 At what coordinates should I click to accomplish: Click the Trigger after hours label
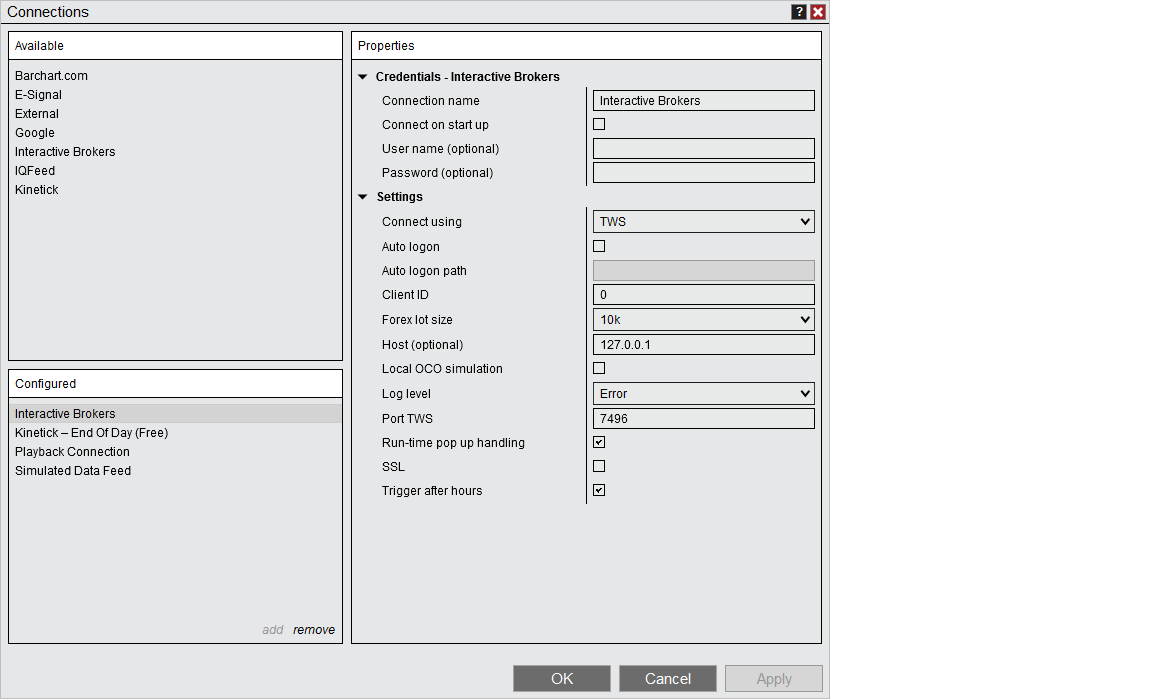click(x=432, y=491)
